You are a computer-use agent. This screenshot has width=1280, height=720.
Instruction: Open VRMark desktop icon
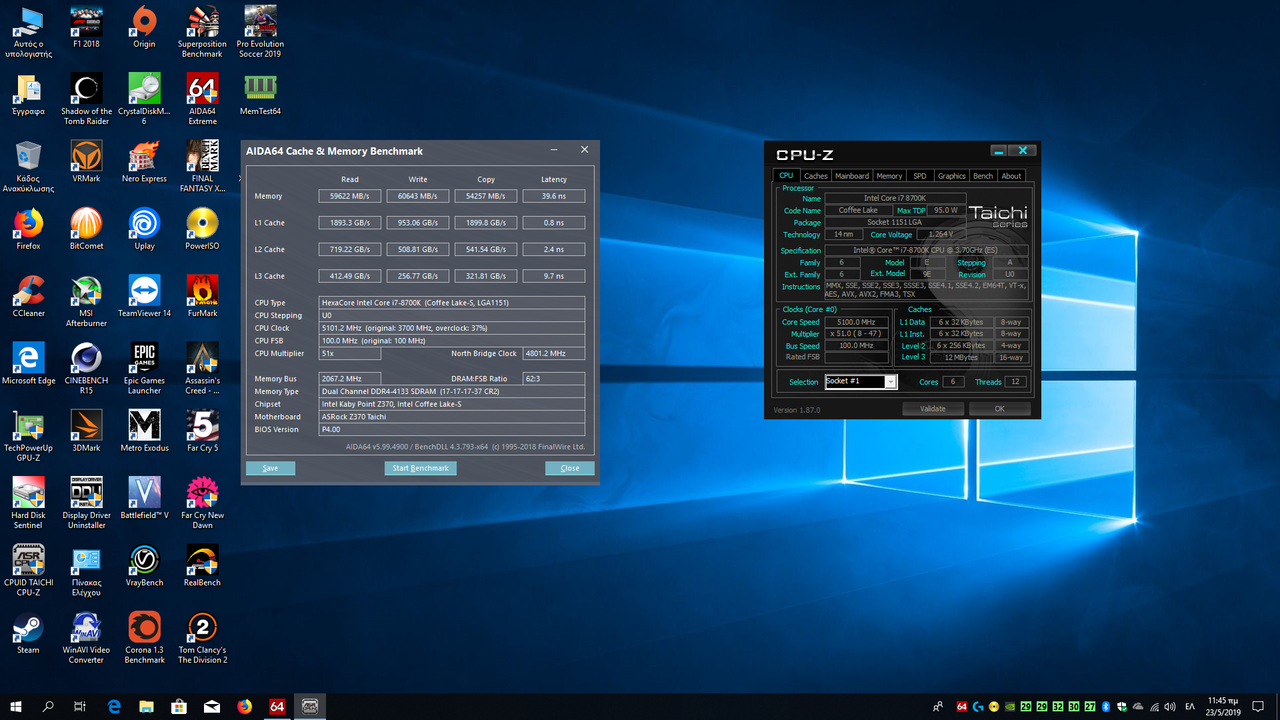coord(86,161)
